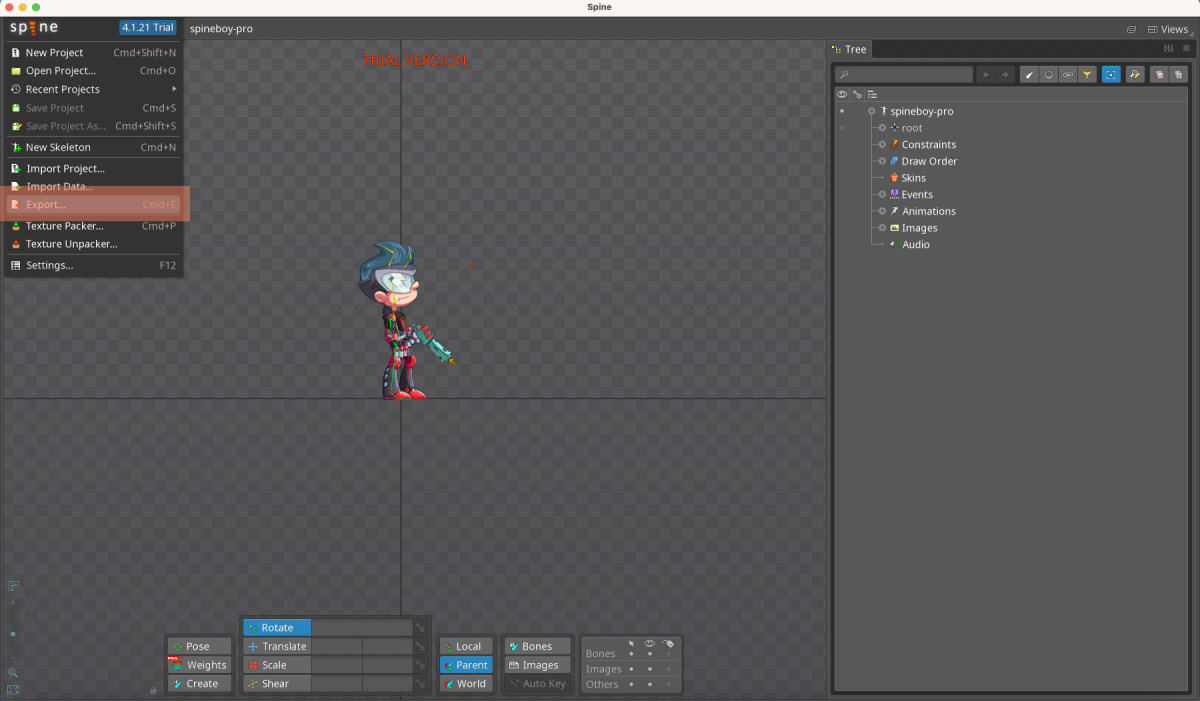The height and width of the screenshot is (701, 1200).
Task: Toggle the bones filter in Tree toolbar
Action: (1029, 74)
